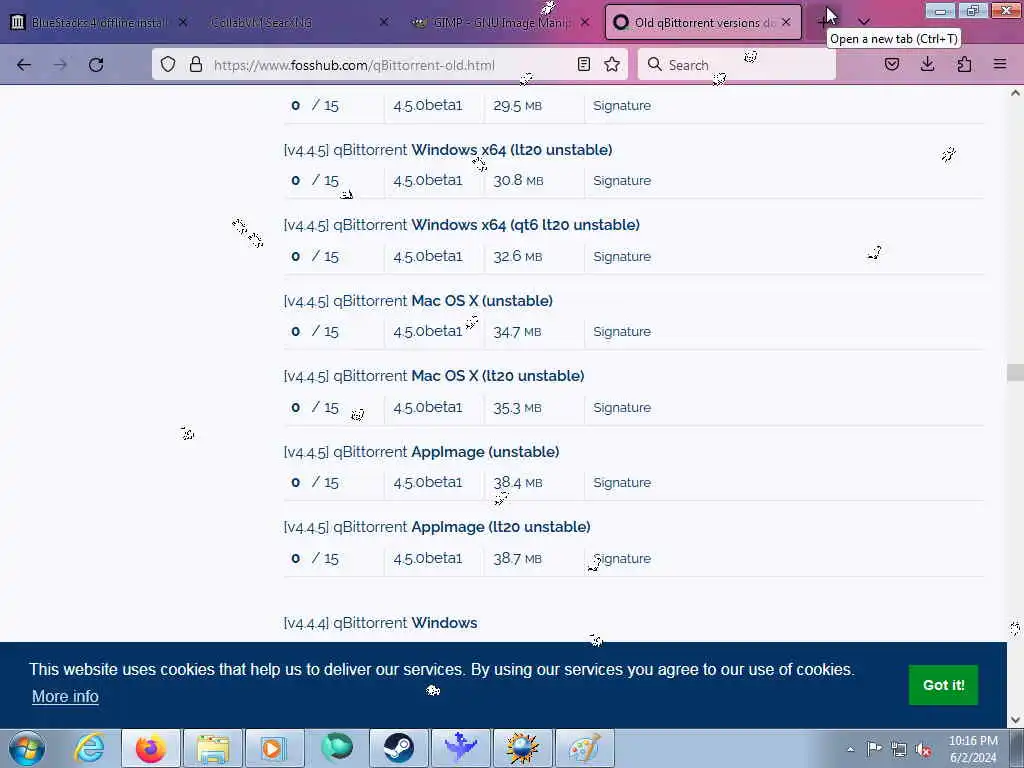1024x768 pixels.
Task: Open the green orb app on taskbar
Action: (337, 748)
